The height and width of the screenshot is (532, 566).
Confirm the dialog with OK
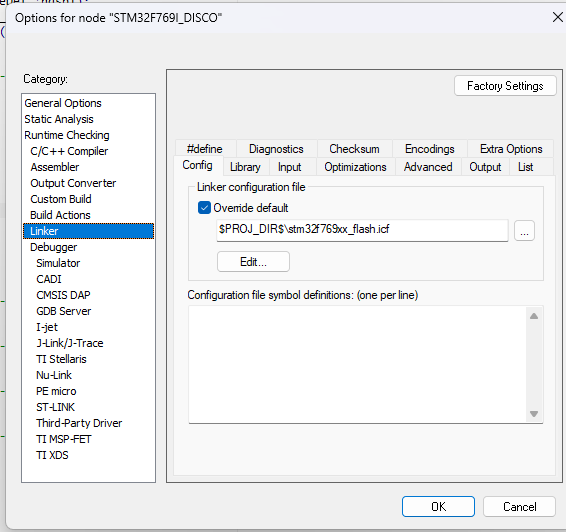click(x=438, y=506)
